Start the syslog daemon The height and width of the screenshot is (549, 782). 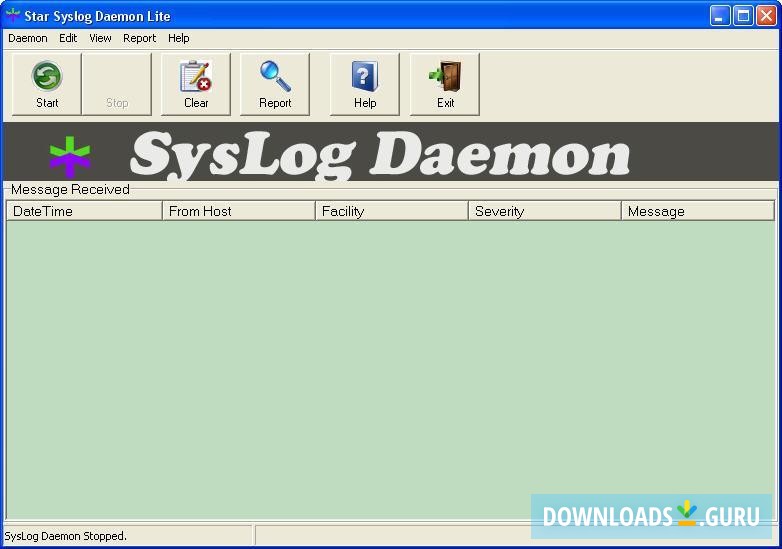tap(46, 84)
